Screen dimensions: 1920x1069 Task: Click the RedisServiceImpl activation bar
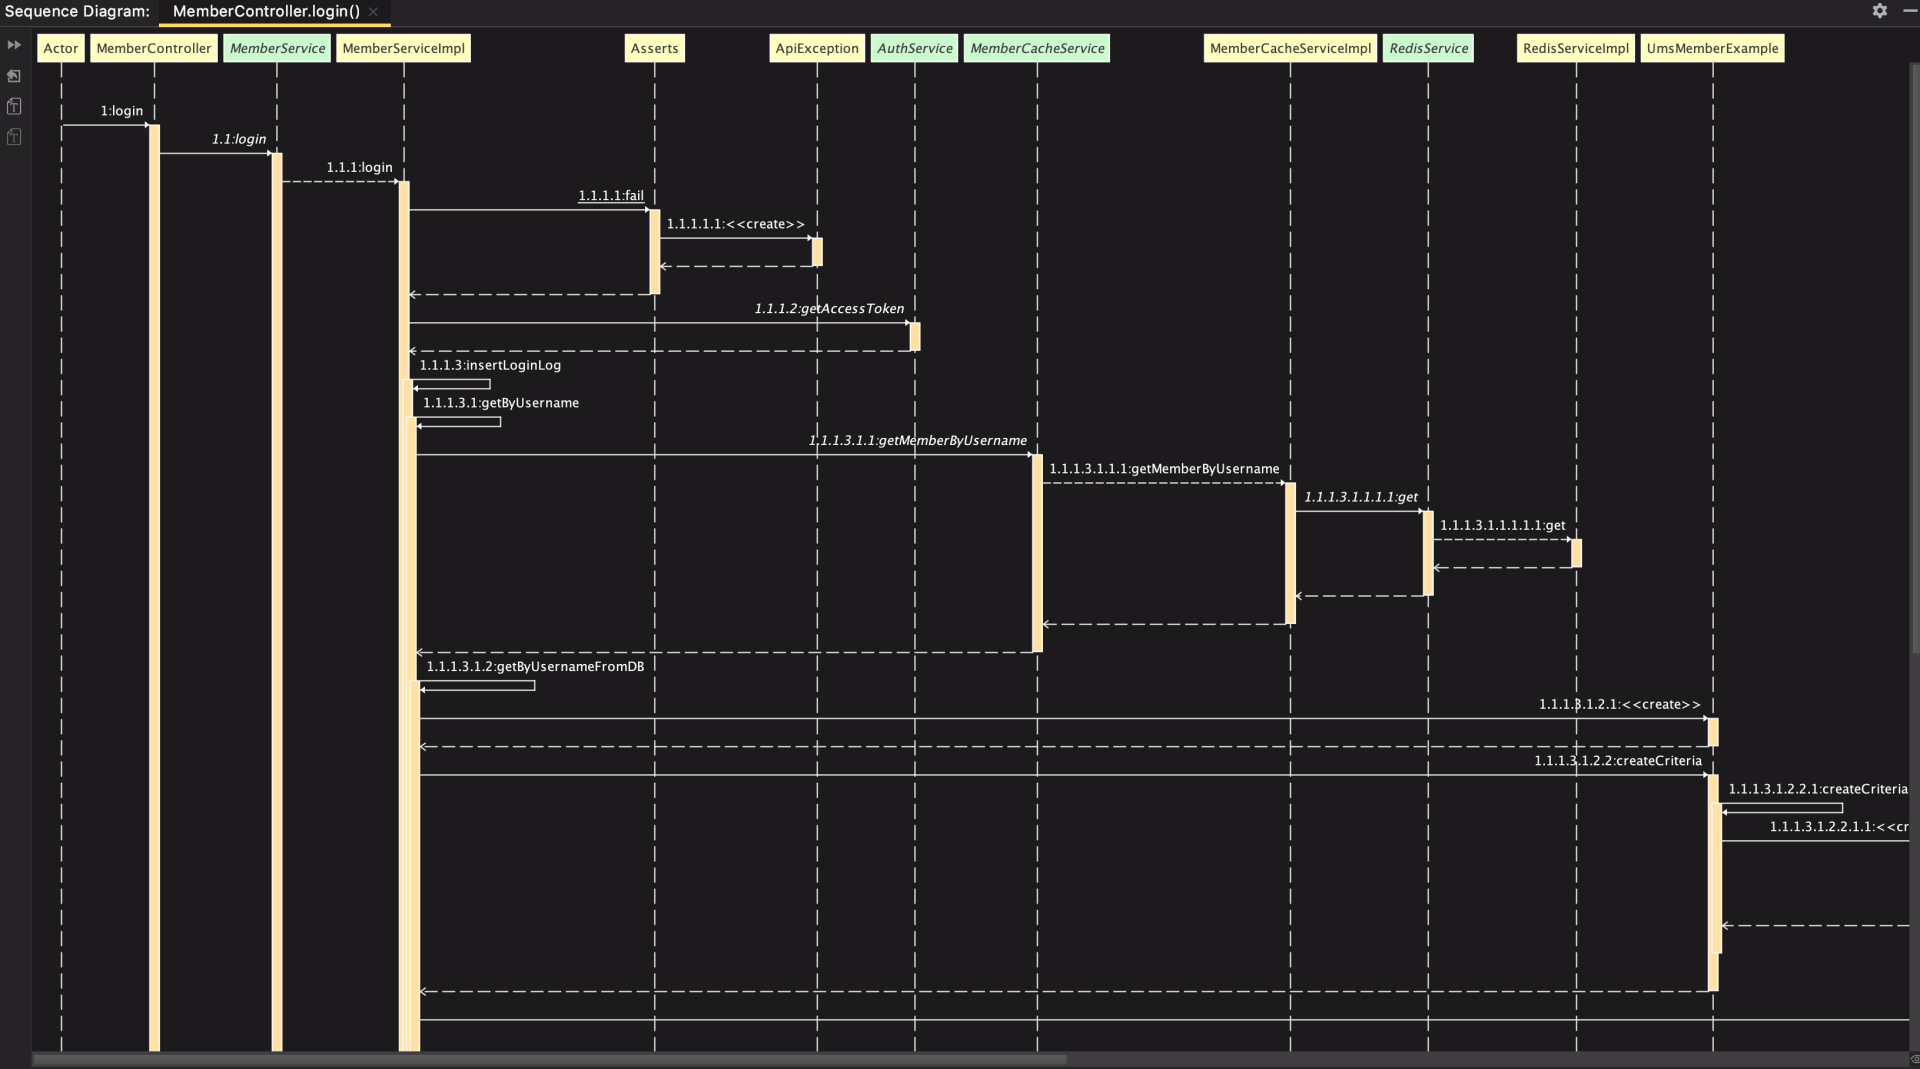coord(1576,553)
